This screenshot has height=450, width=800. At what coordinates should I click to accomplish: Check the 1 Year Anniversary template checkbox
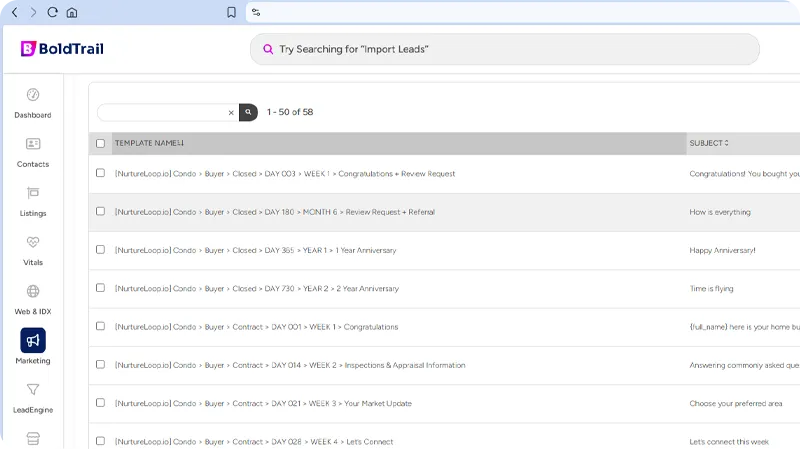tap(100, 250)
